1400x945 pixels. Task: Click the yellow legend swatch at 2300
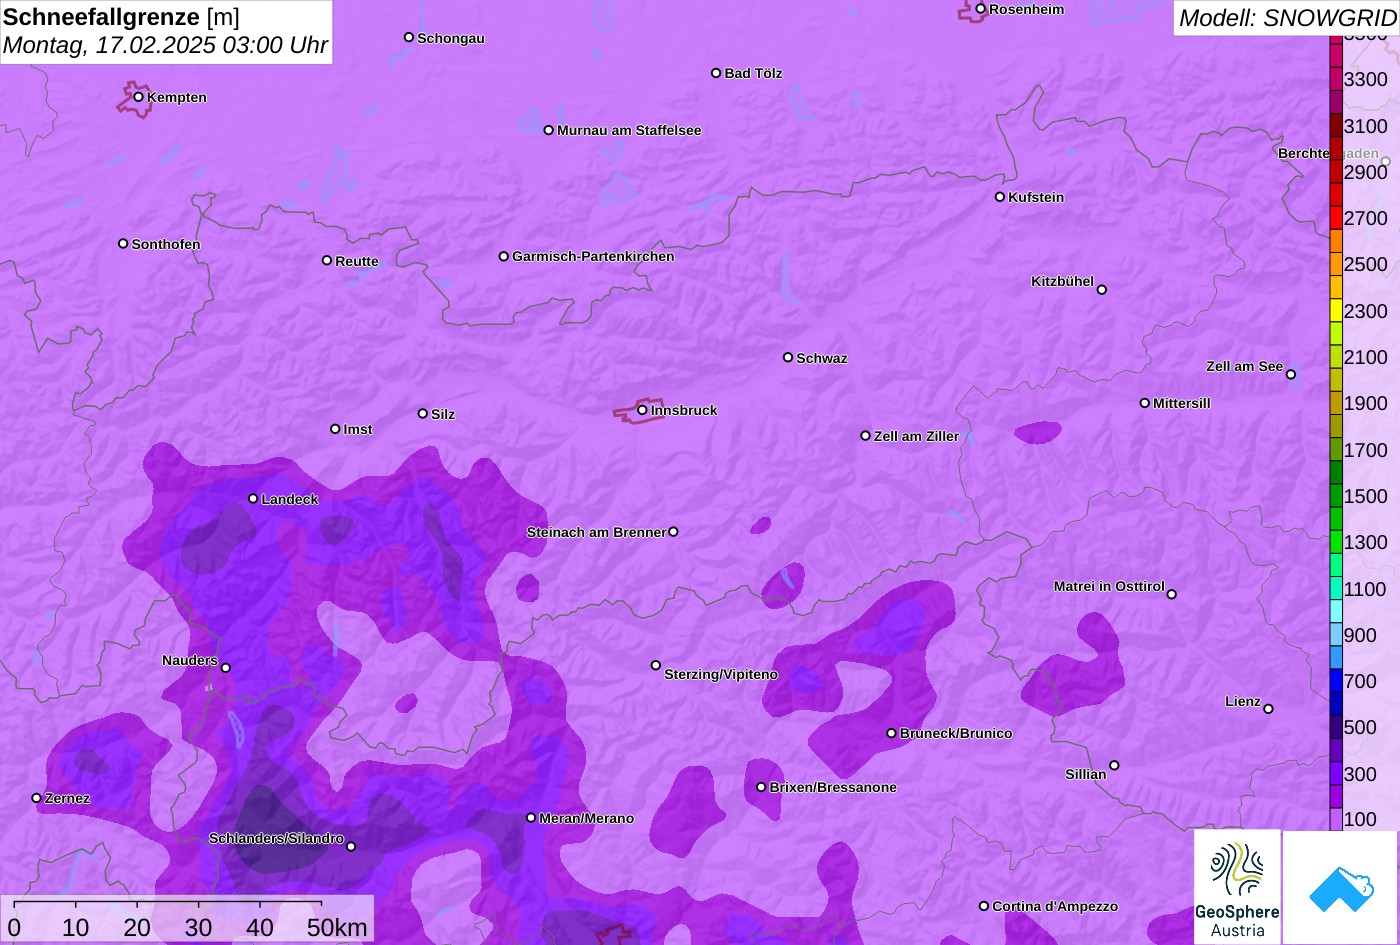(1335, 311)
